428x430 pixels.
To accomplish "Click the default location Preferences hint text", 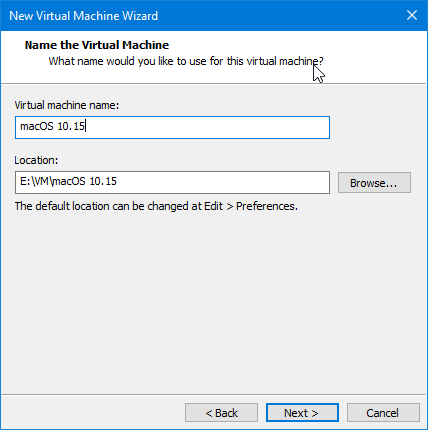I will point(156,206).
